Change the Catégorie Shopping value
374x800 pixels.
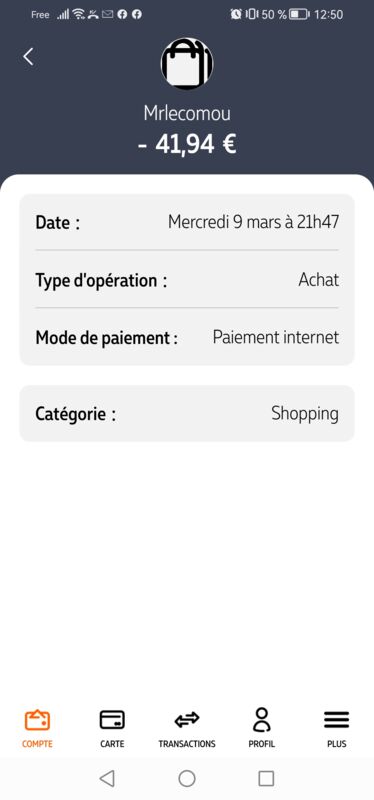[305, 414]
